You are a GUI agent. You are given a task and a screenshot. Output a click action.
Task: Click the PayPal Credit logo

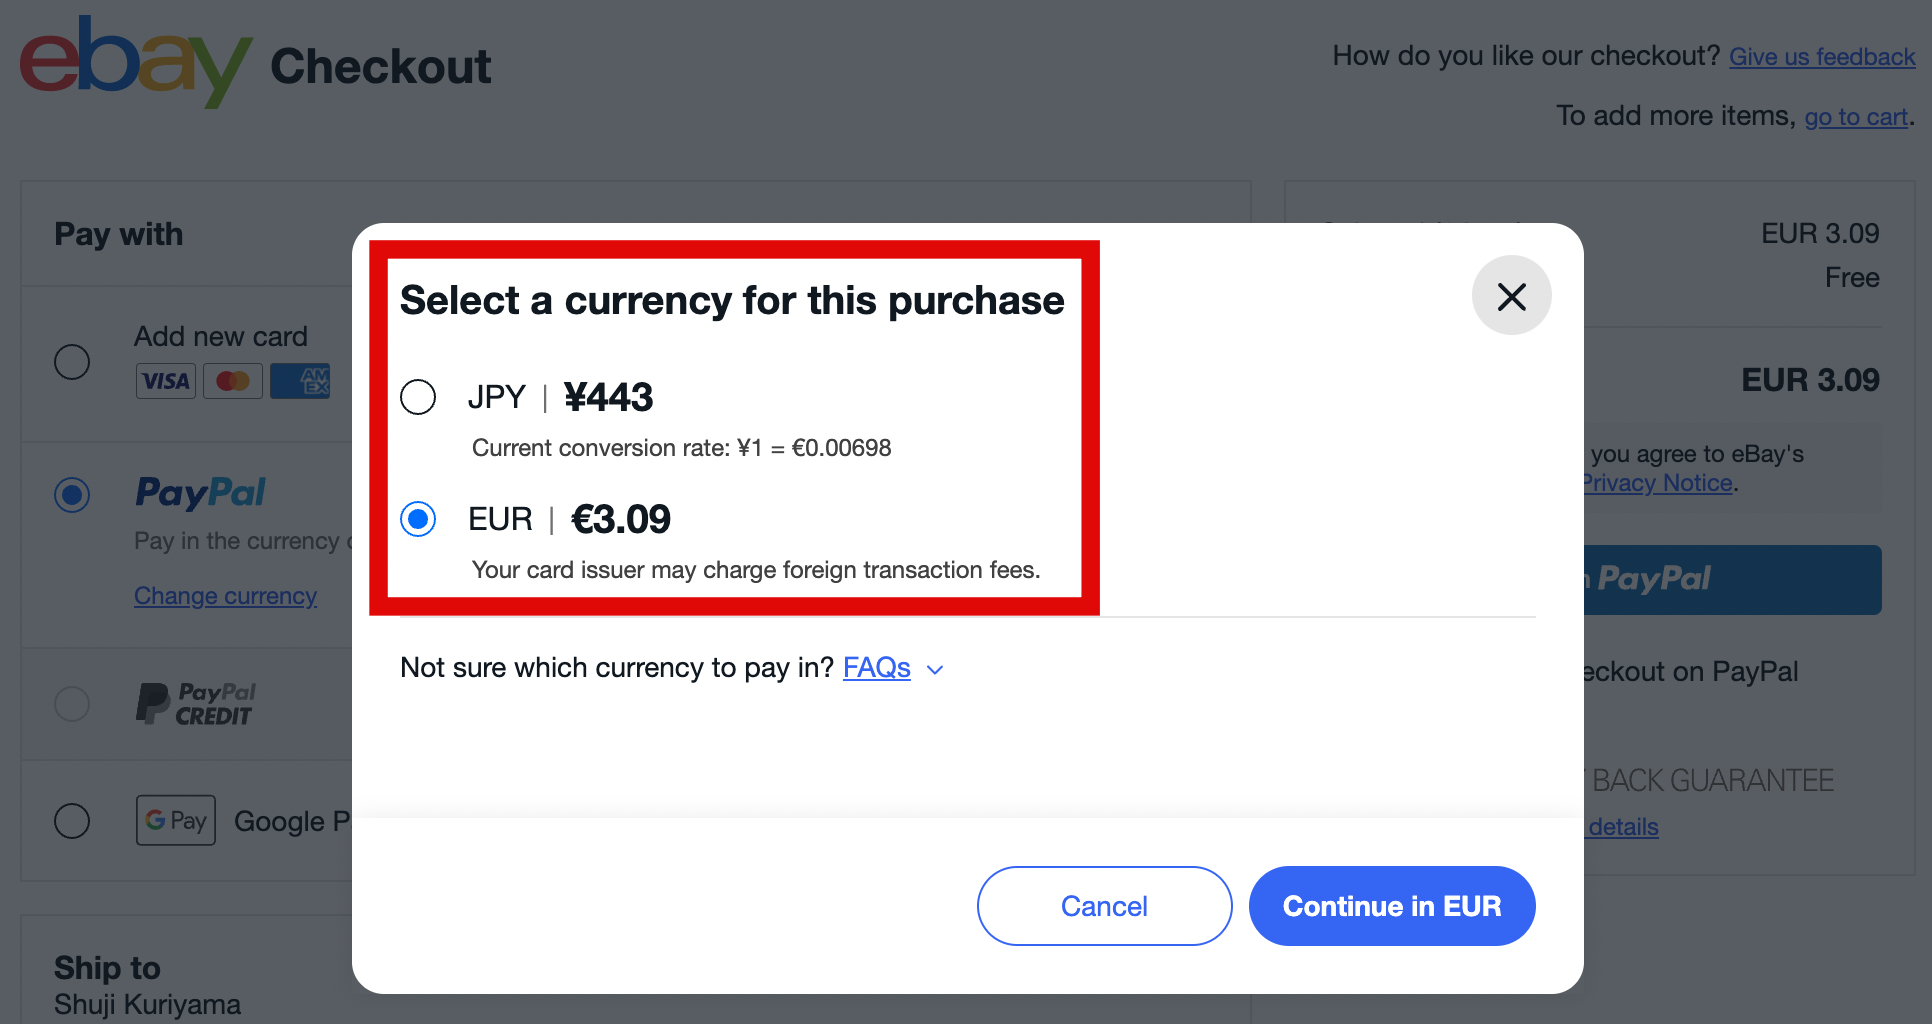click(196, 704)
